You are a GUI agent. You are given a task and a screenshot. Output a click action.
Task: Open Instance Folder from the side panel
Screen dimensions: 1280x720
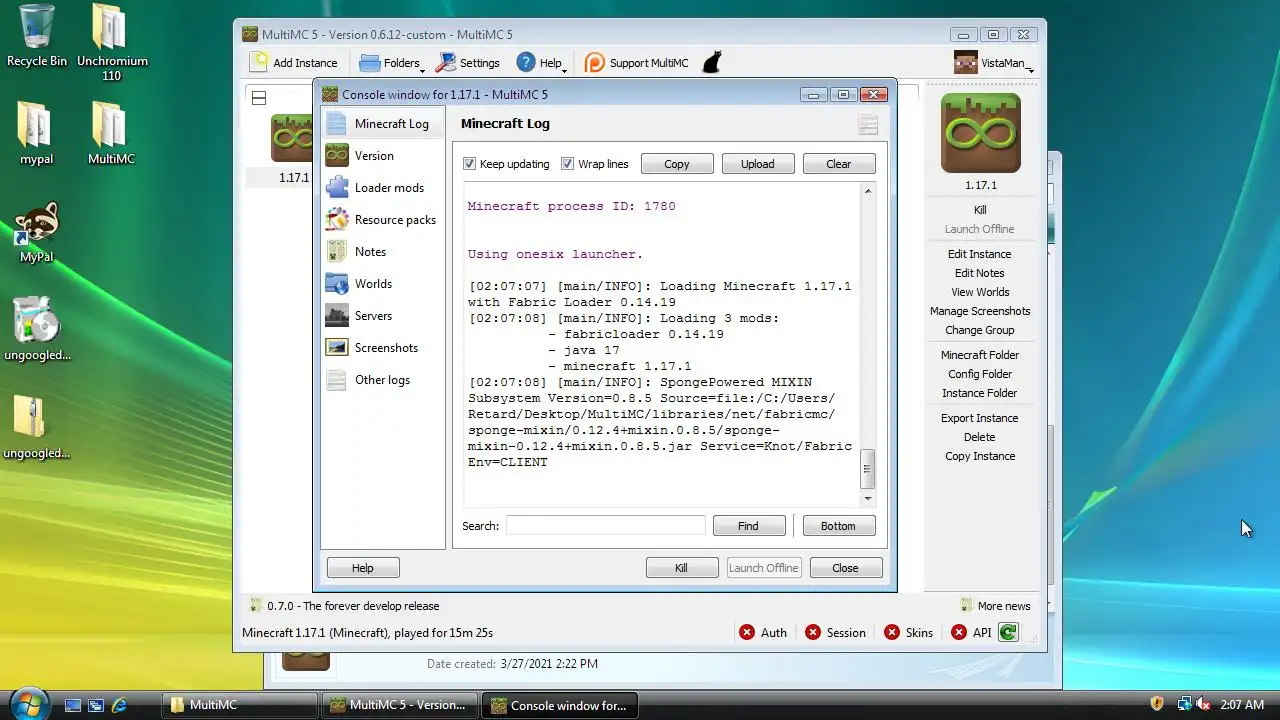coord(980,393)
